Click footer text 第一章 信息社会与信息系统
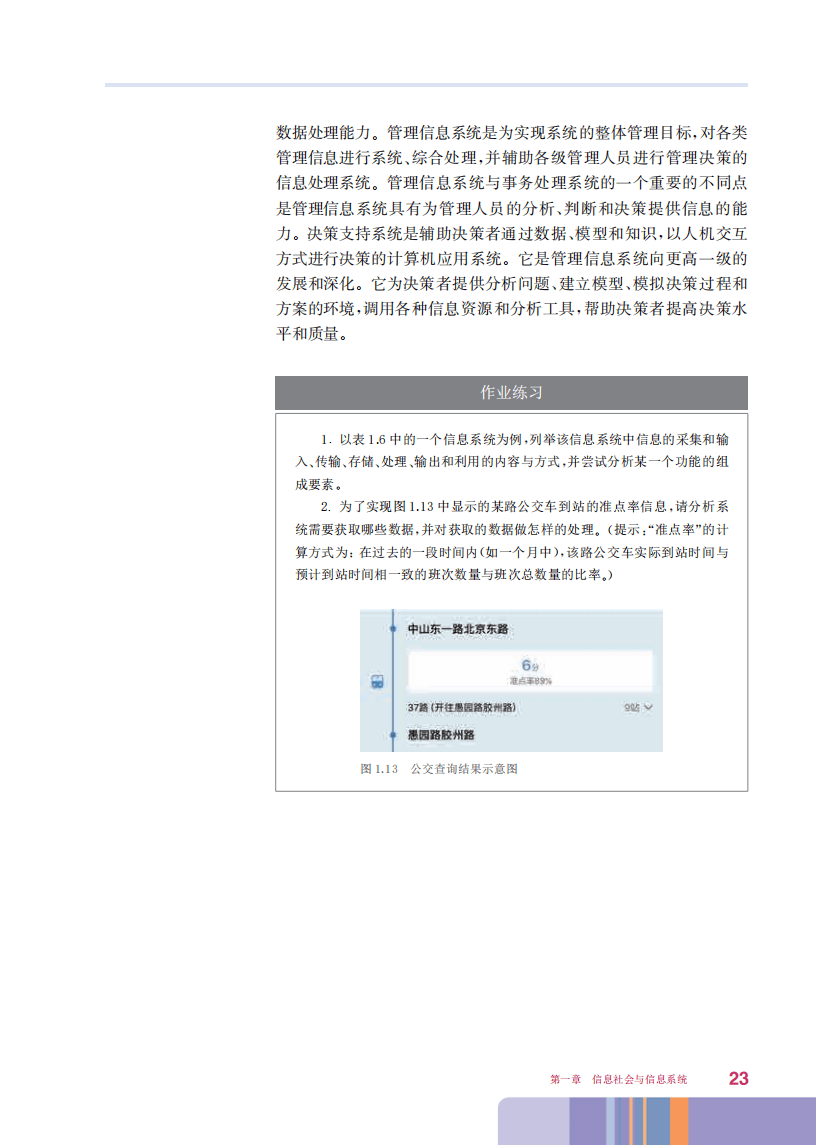Screen dimensions: 816x1145 [x=618, y=1079]
